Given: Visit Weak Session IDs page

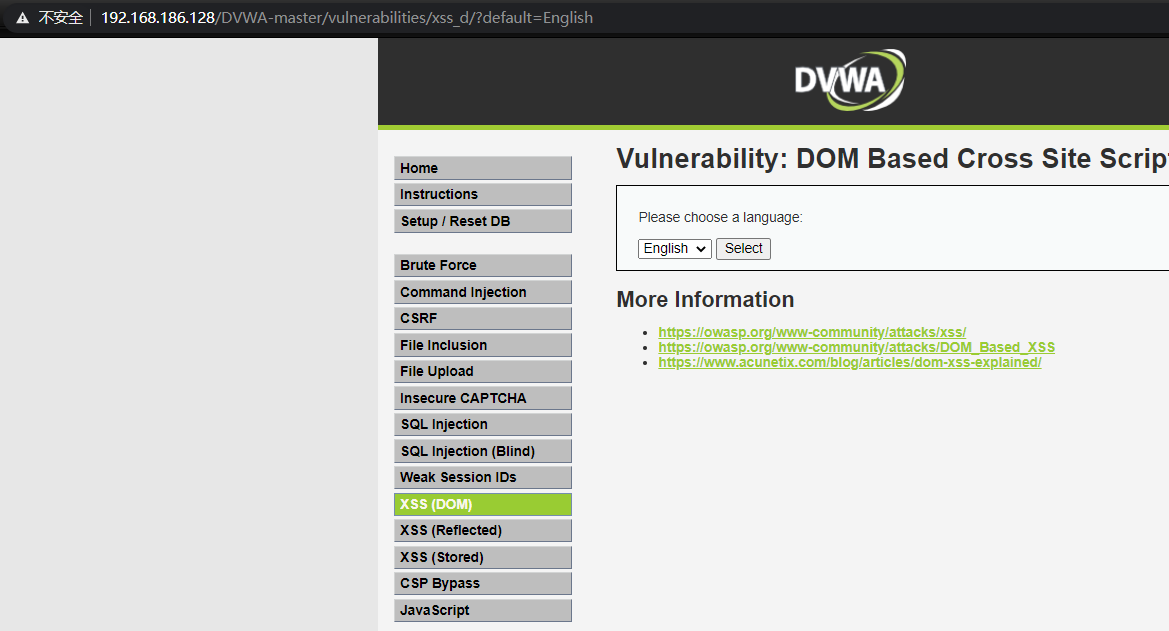Looking at the screenshot, I should point(482,477).
